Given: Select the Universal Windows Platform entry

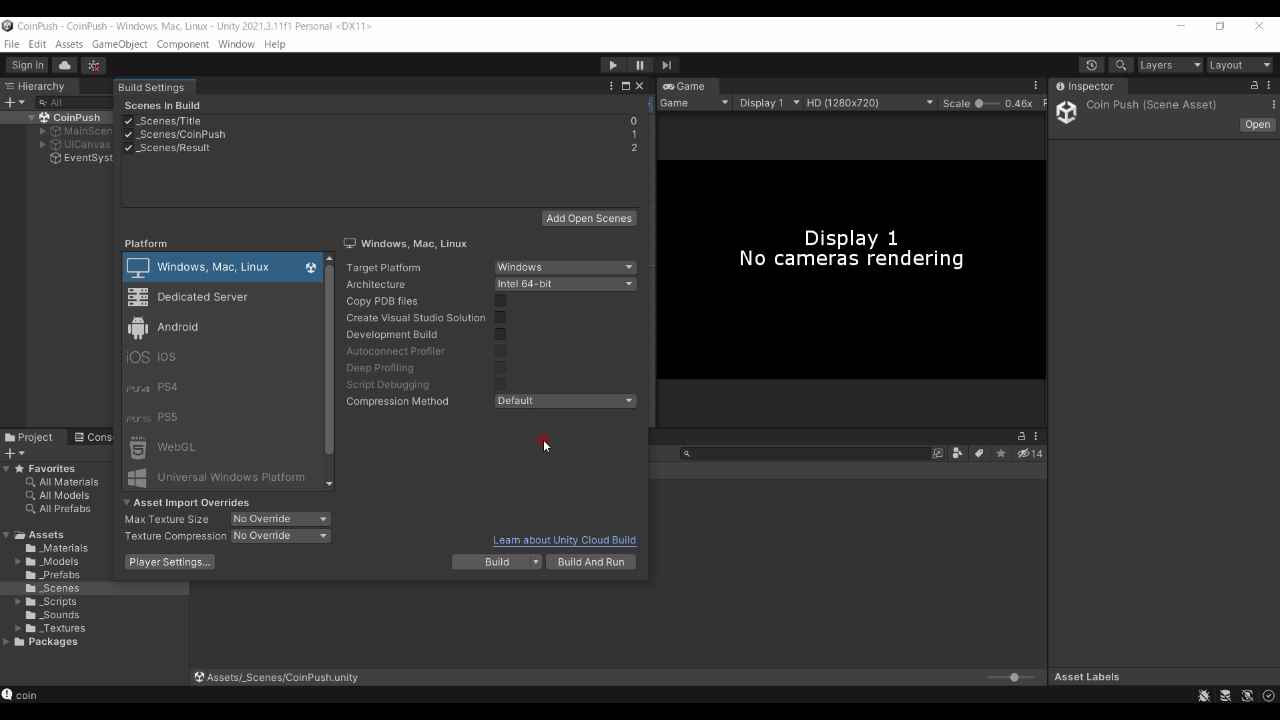Looking at the screenshot, I should tap(222, 477).
